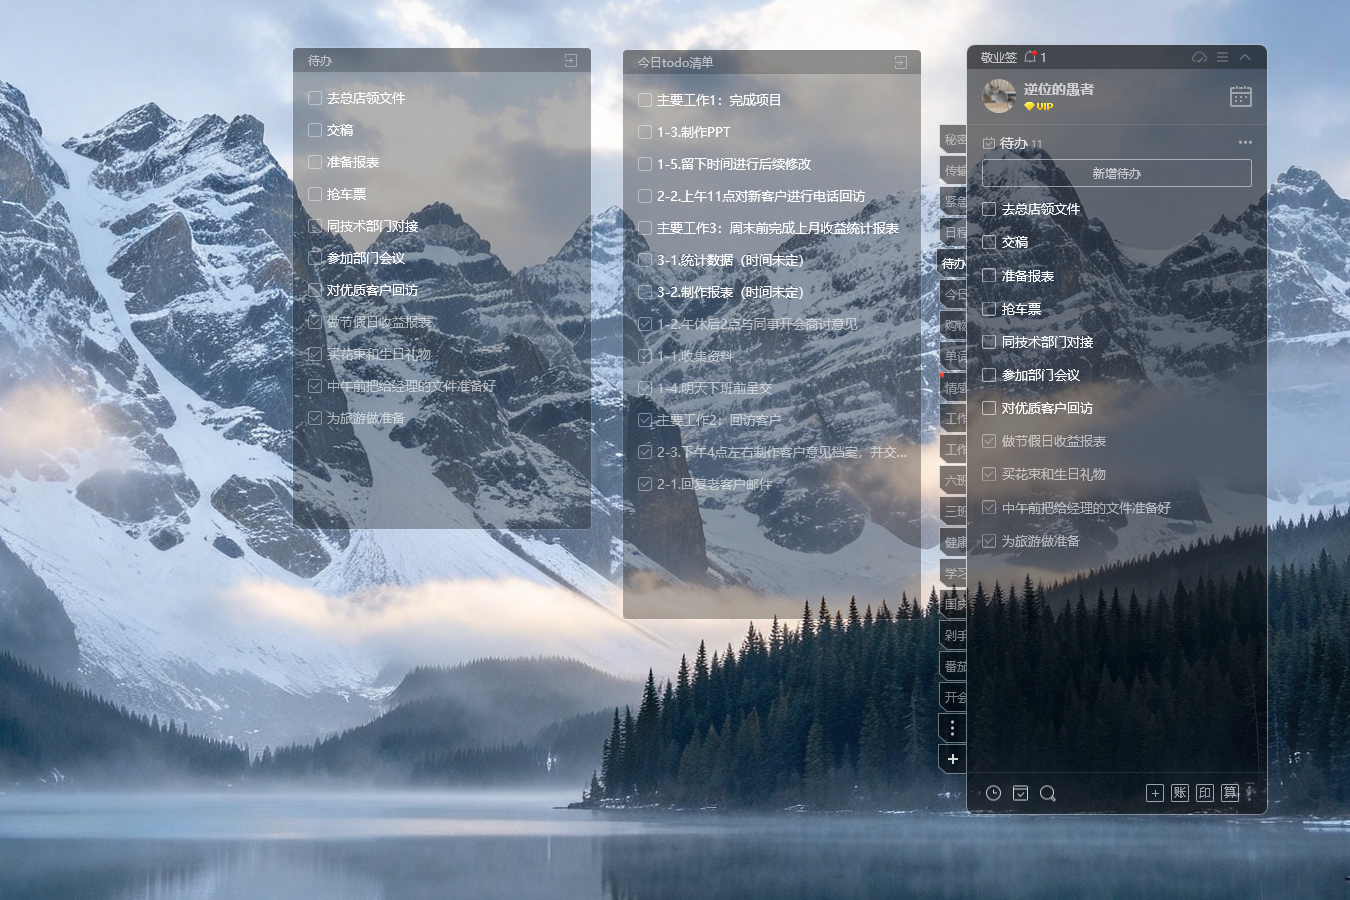Click the dock icon on 今日todo清单 note

coord(900,63)
